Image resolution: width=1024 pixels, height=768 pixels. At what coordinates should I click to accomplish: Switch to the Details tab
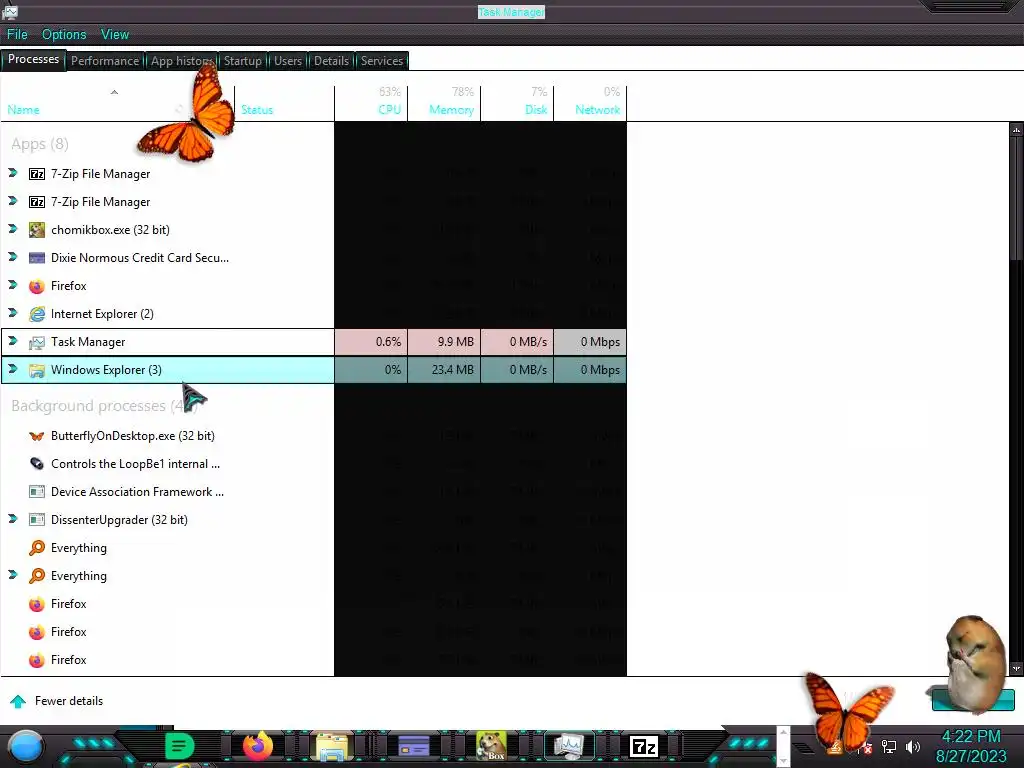pyautogui.click(x=331, y=61)
